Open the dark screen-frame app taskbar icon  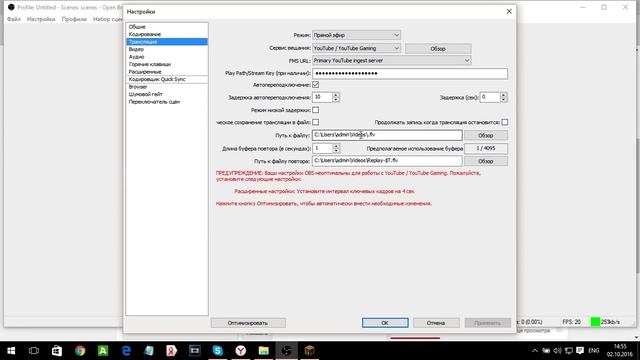[195, 351]
